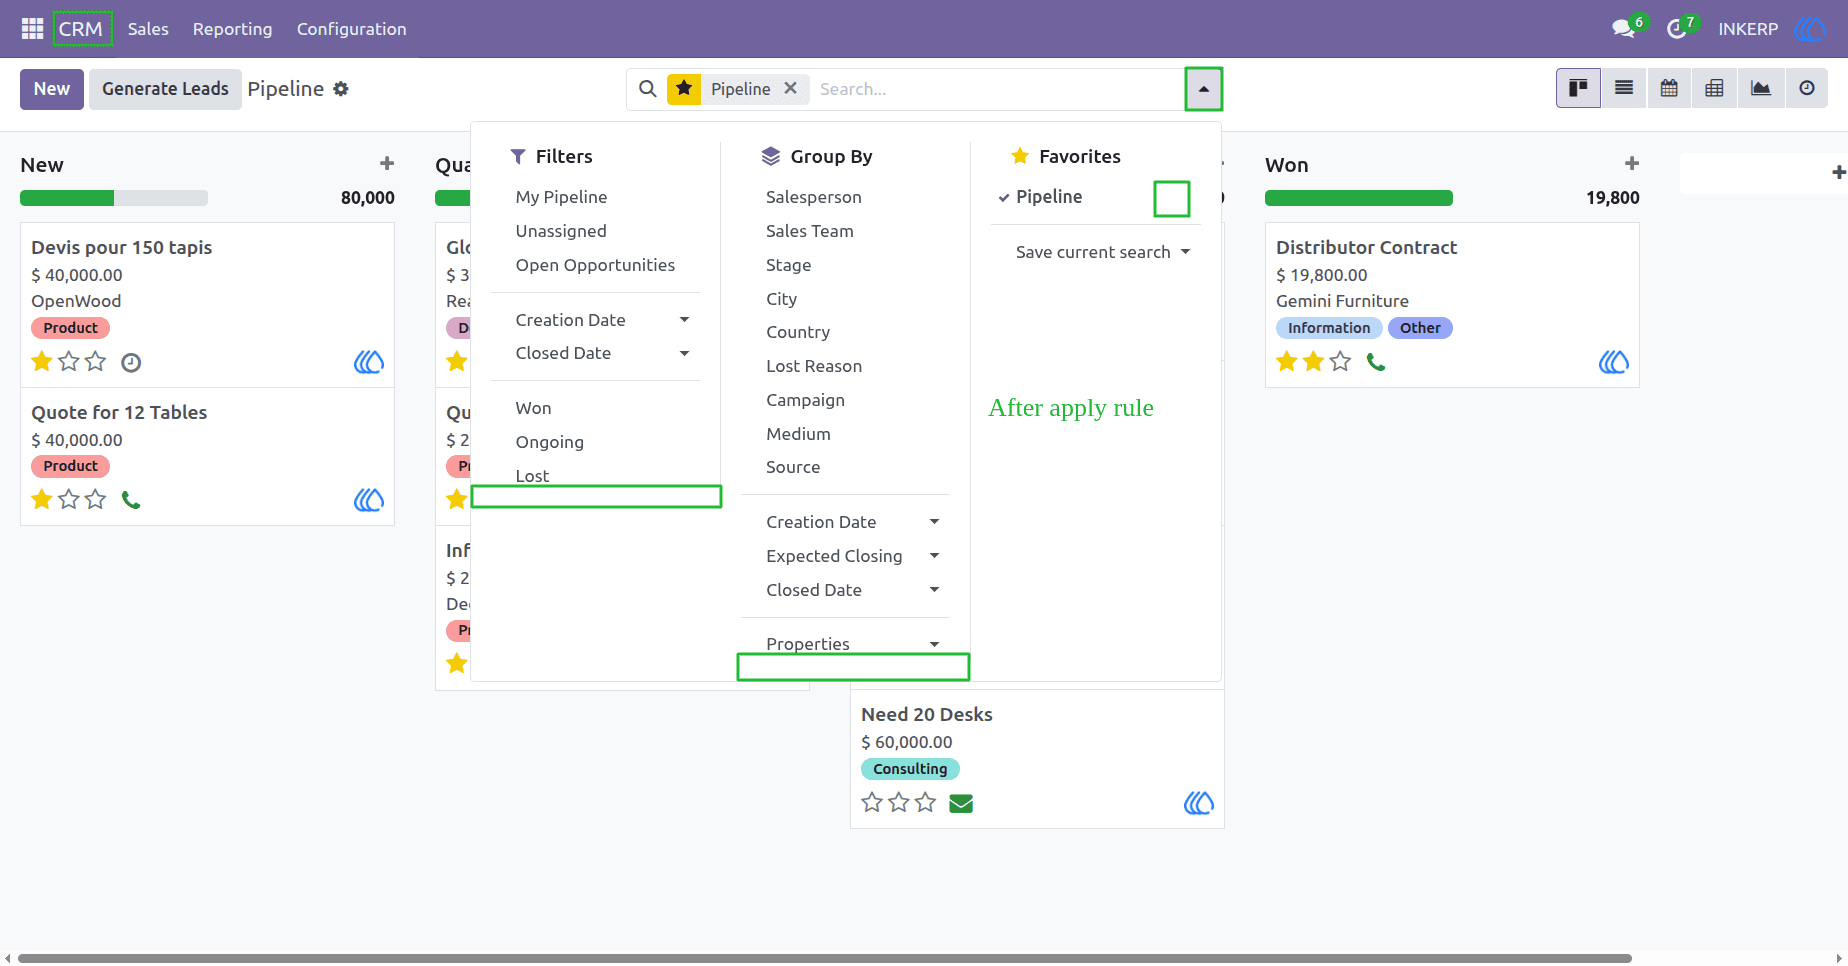Open Pipeline settings gear icon
This screenshot has height=966, width=1848.
[x=341, y=89]
